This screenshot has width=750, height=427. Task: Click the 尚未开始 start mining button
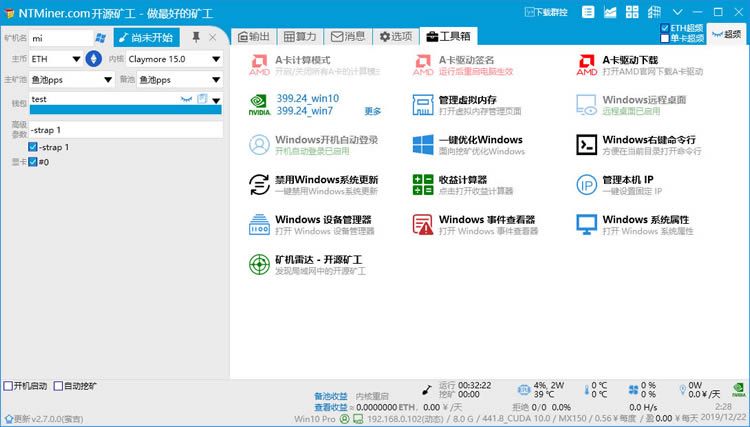pyautogui.click(x=146, y=37)
